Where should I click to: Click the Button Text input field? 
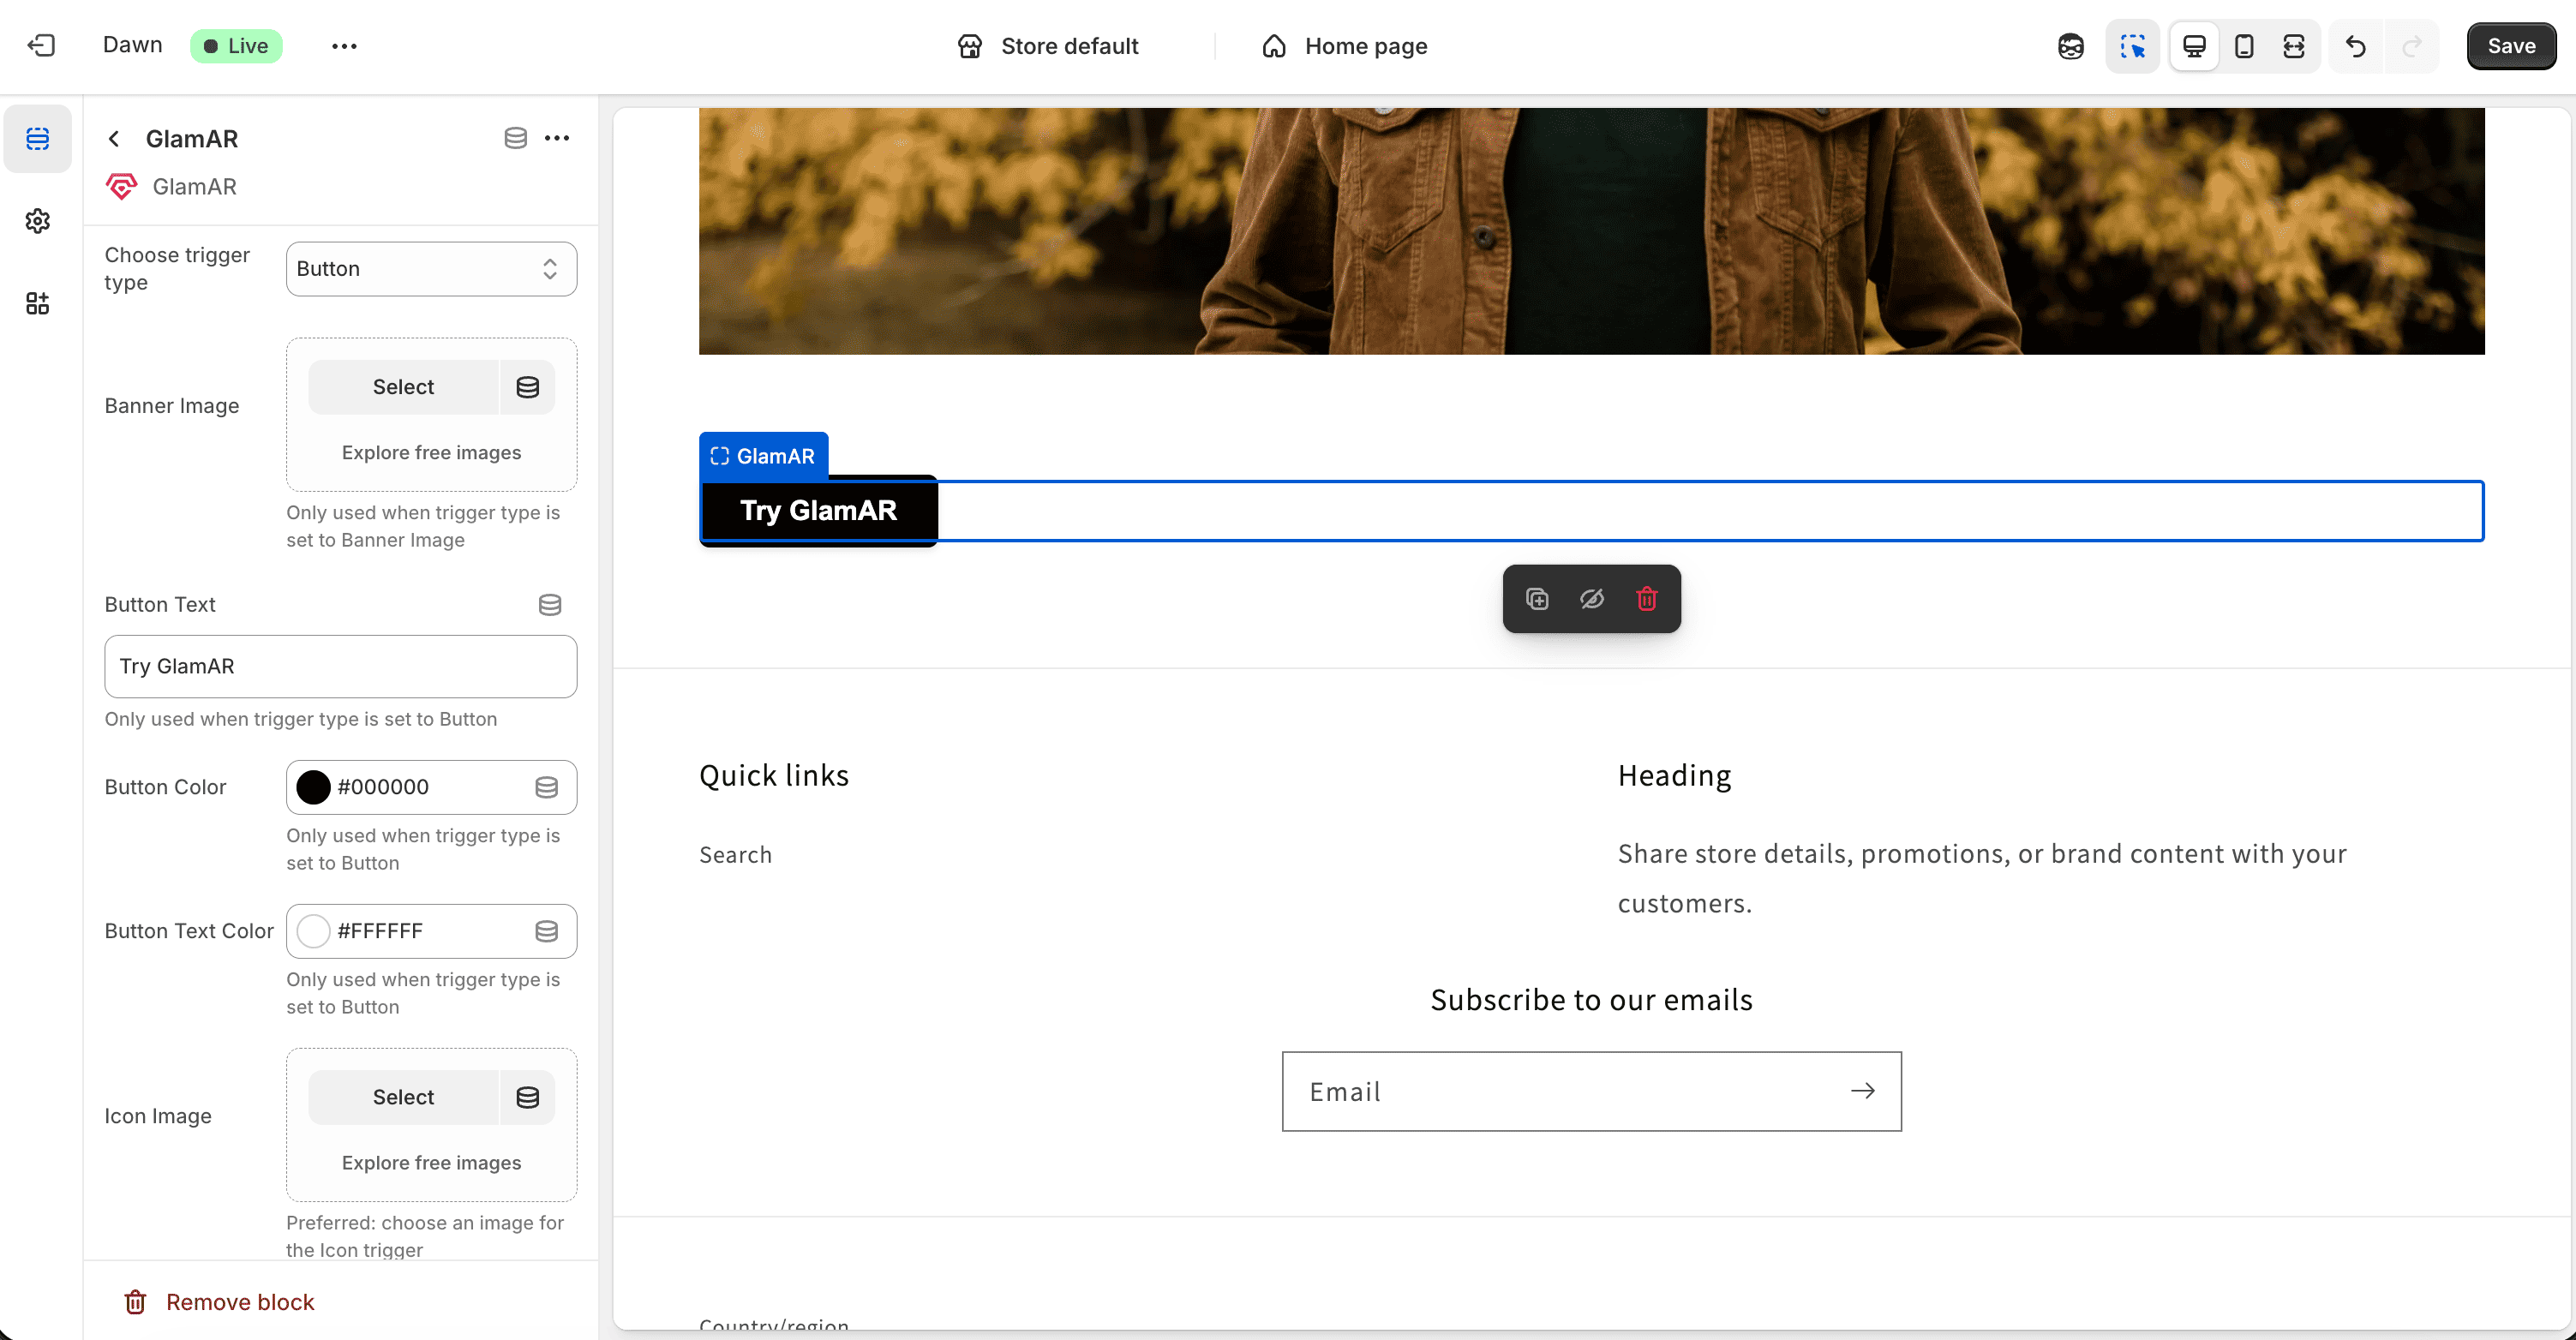pyautogui.click(x=340, y=667)
